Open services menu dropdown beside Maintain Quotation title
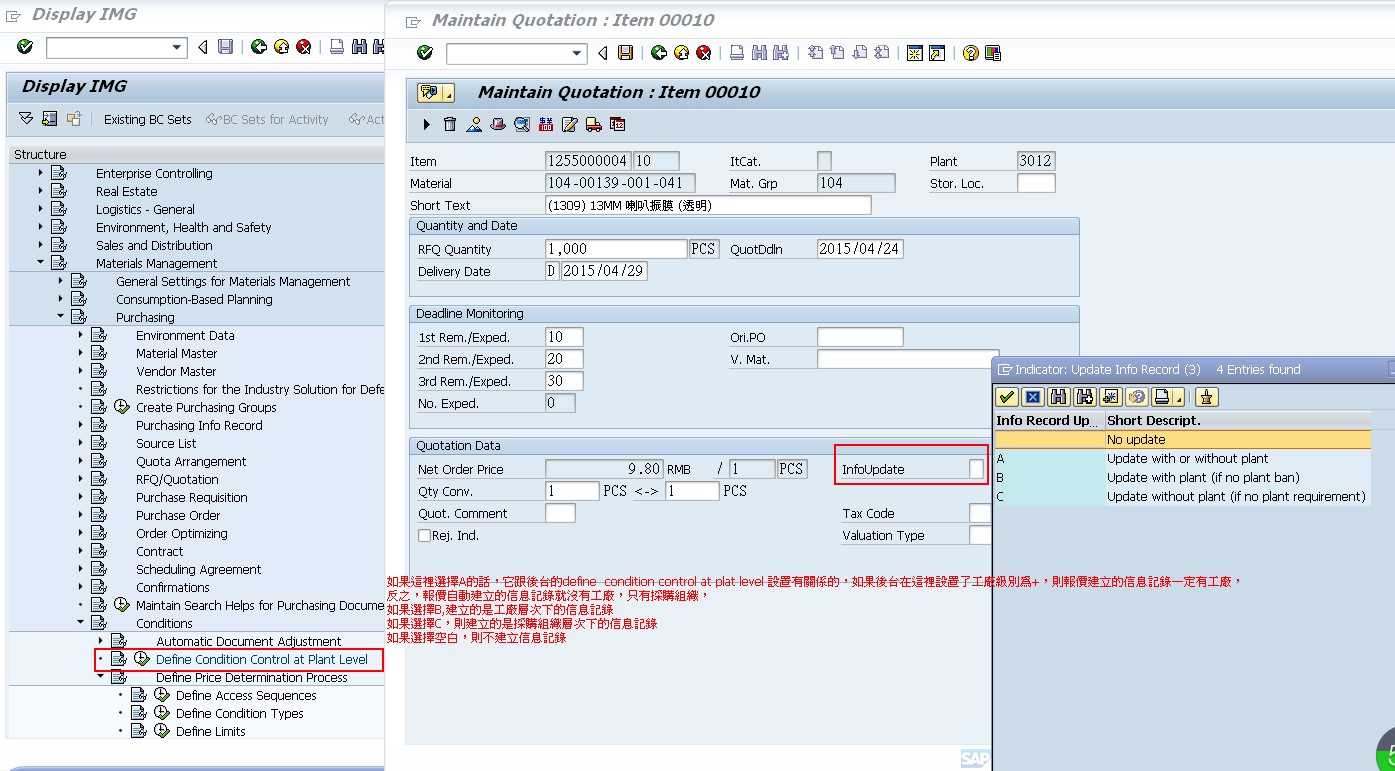 tap(448, 93)
